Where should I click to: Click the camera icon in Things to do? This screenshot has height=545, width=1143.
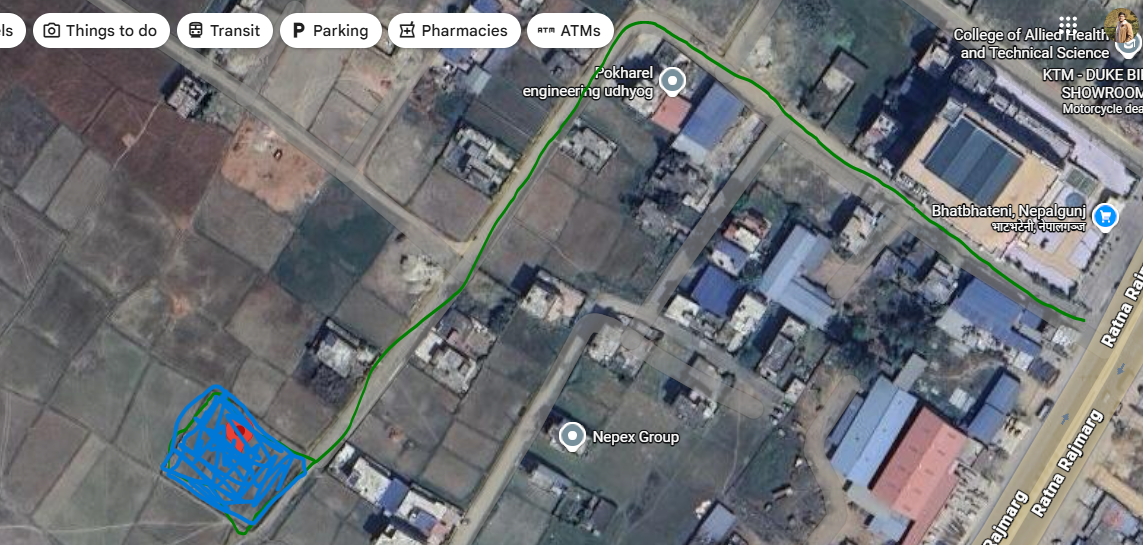[51, 31]
